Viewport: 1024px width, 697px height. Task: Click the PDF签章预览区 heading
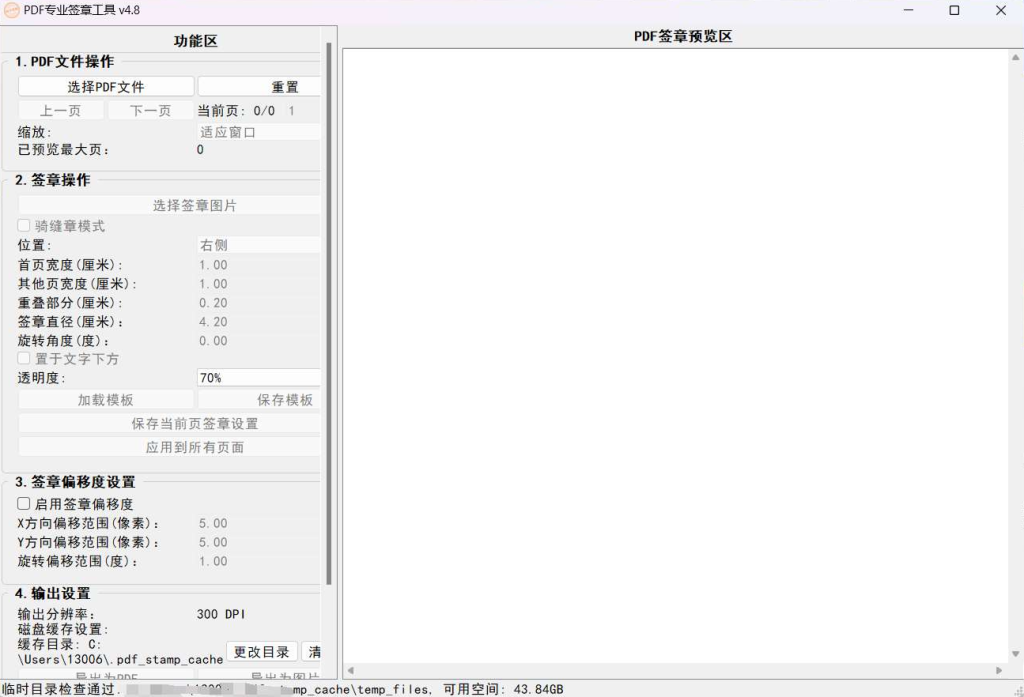(x=683, y=37)
